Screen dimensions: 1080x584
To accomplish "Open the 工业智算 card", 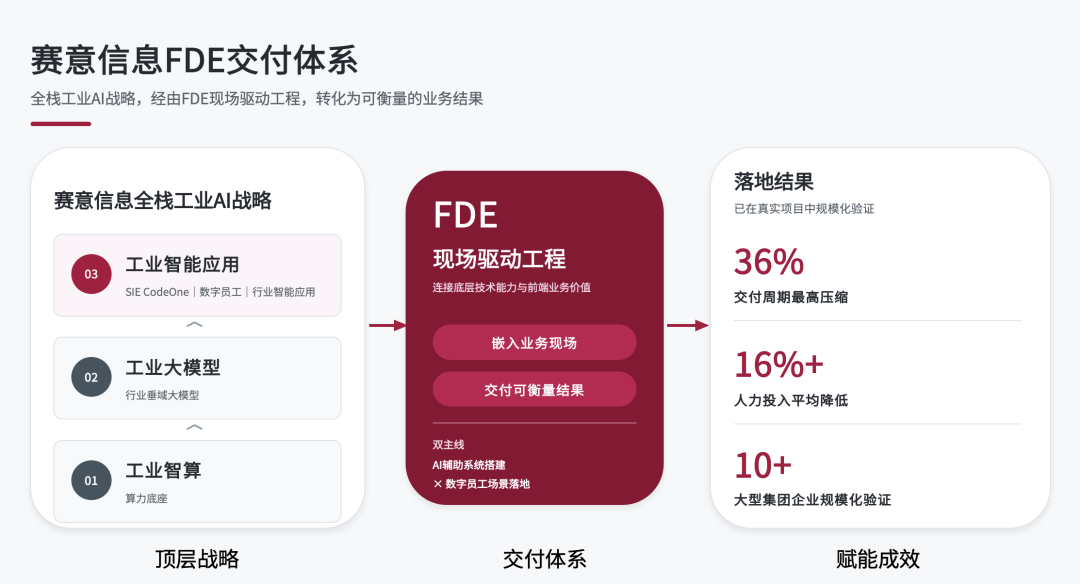I will (x=198, y=481).
